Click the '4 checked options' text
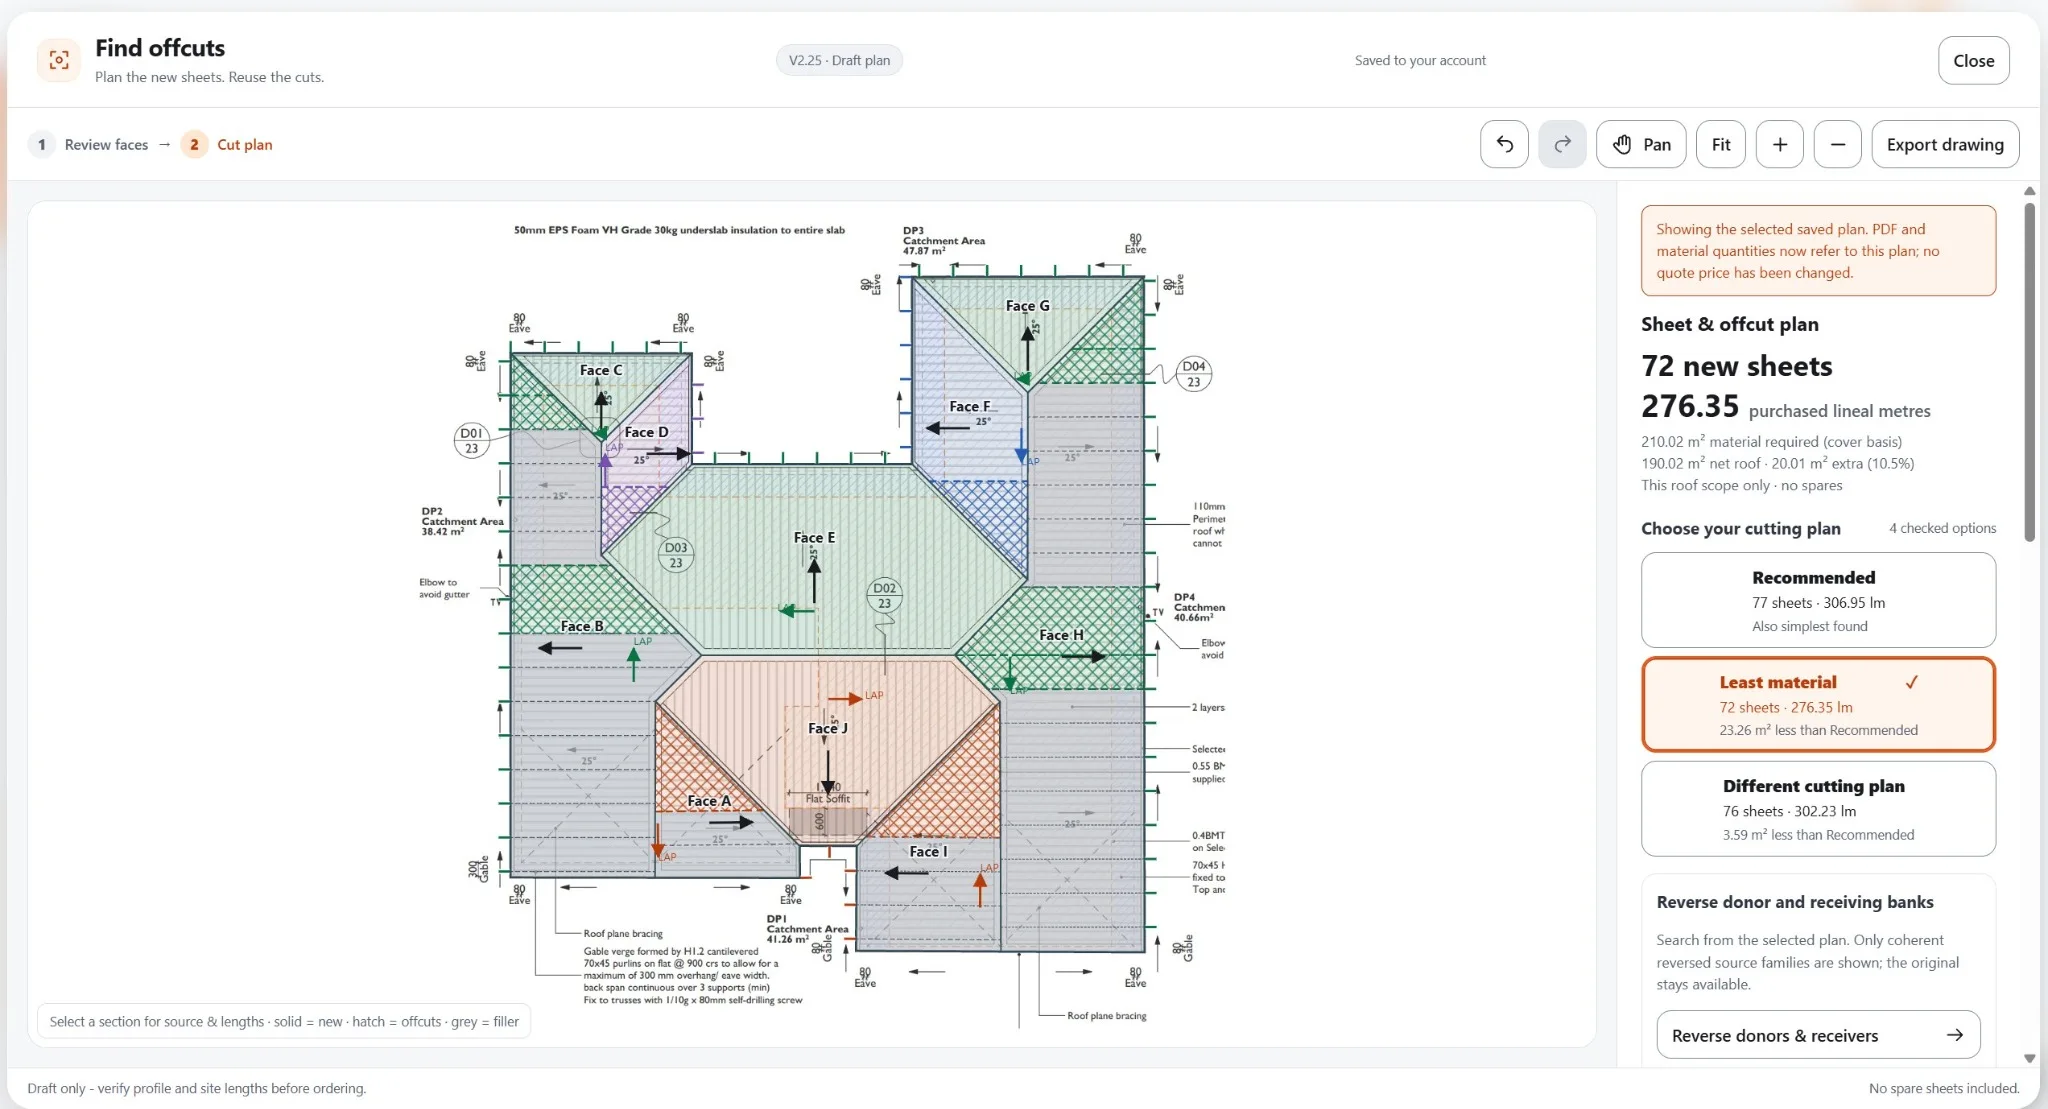Image resolution: width=2048 pixels, height=1109 pixels. (x=1942, y=528)
